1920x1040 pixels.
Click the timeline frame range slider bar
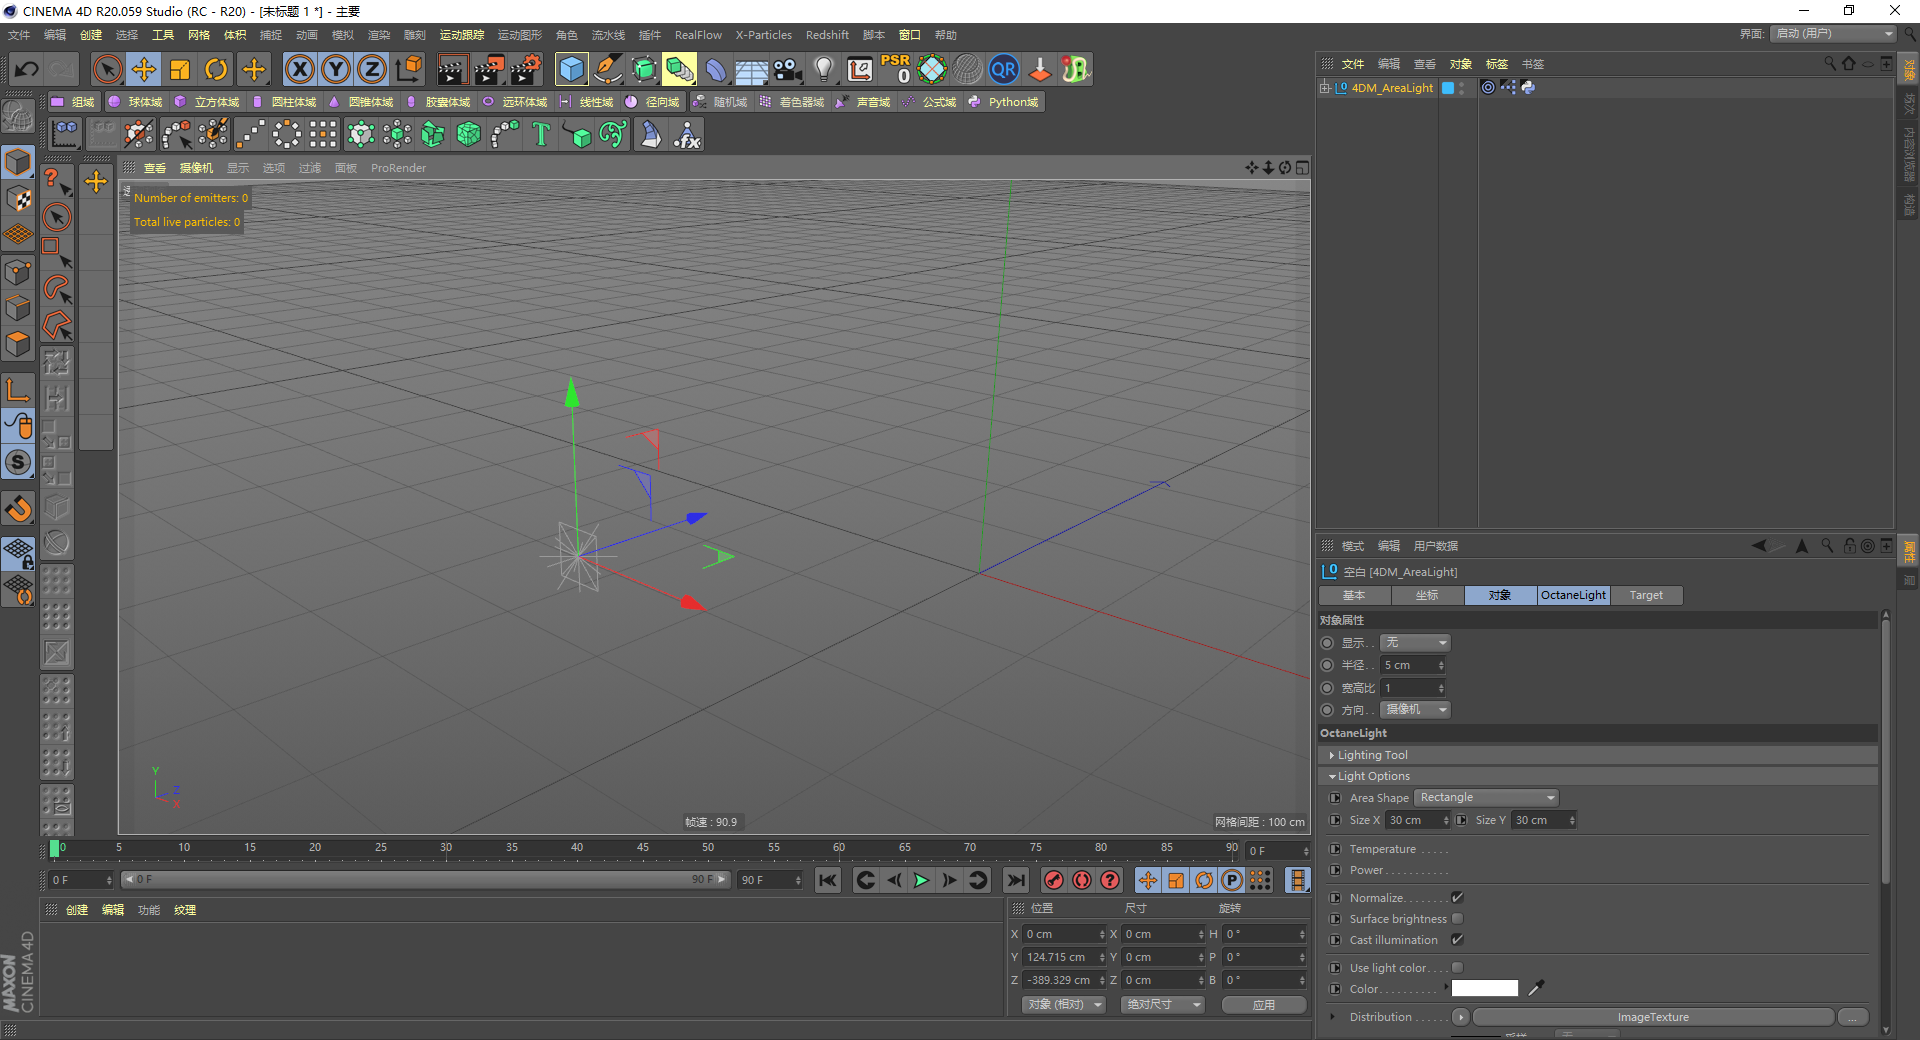[x=425, y=880]
